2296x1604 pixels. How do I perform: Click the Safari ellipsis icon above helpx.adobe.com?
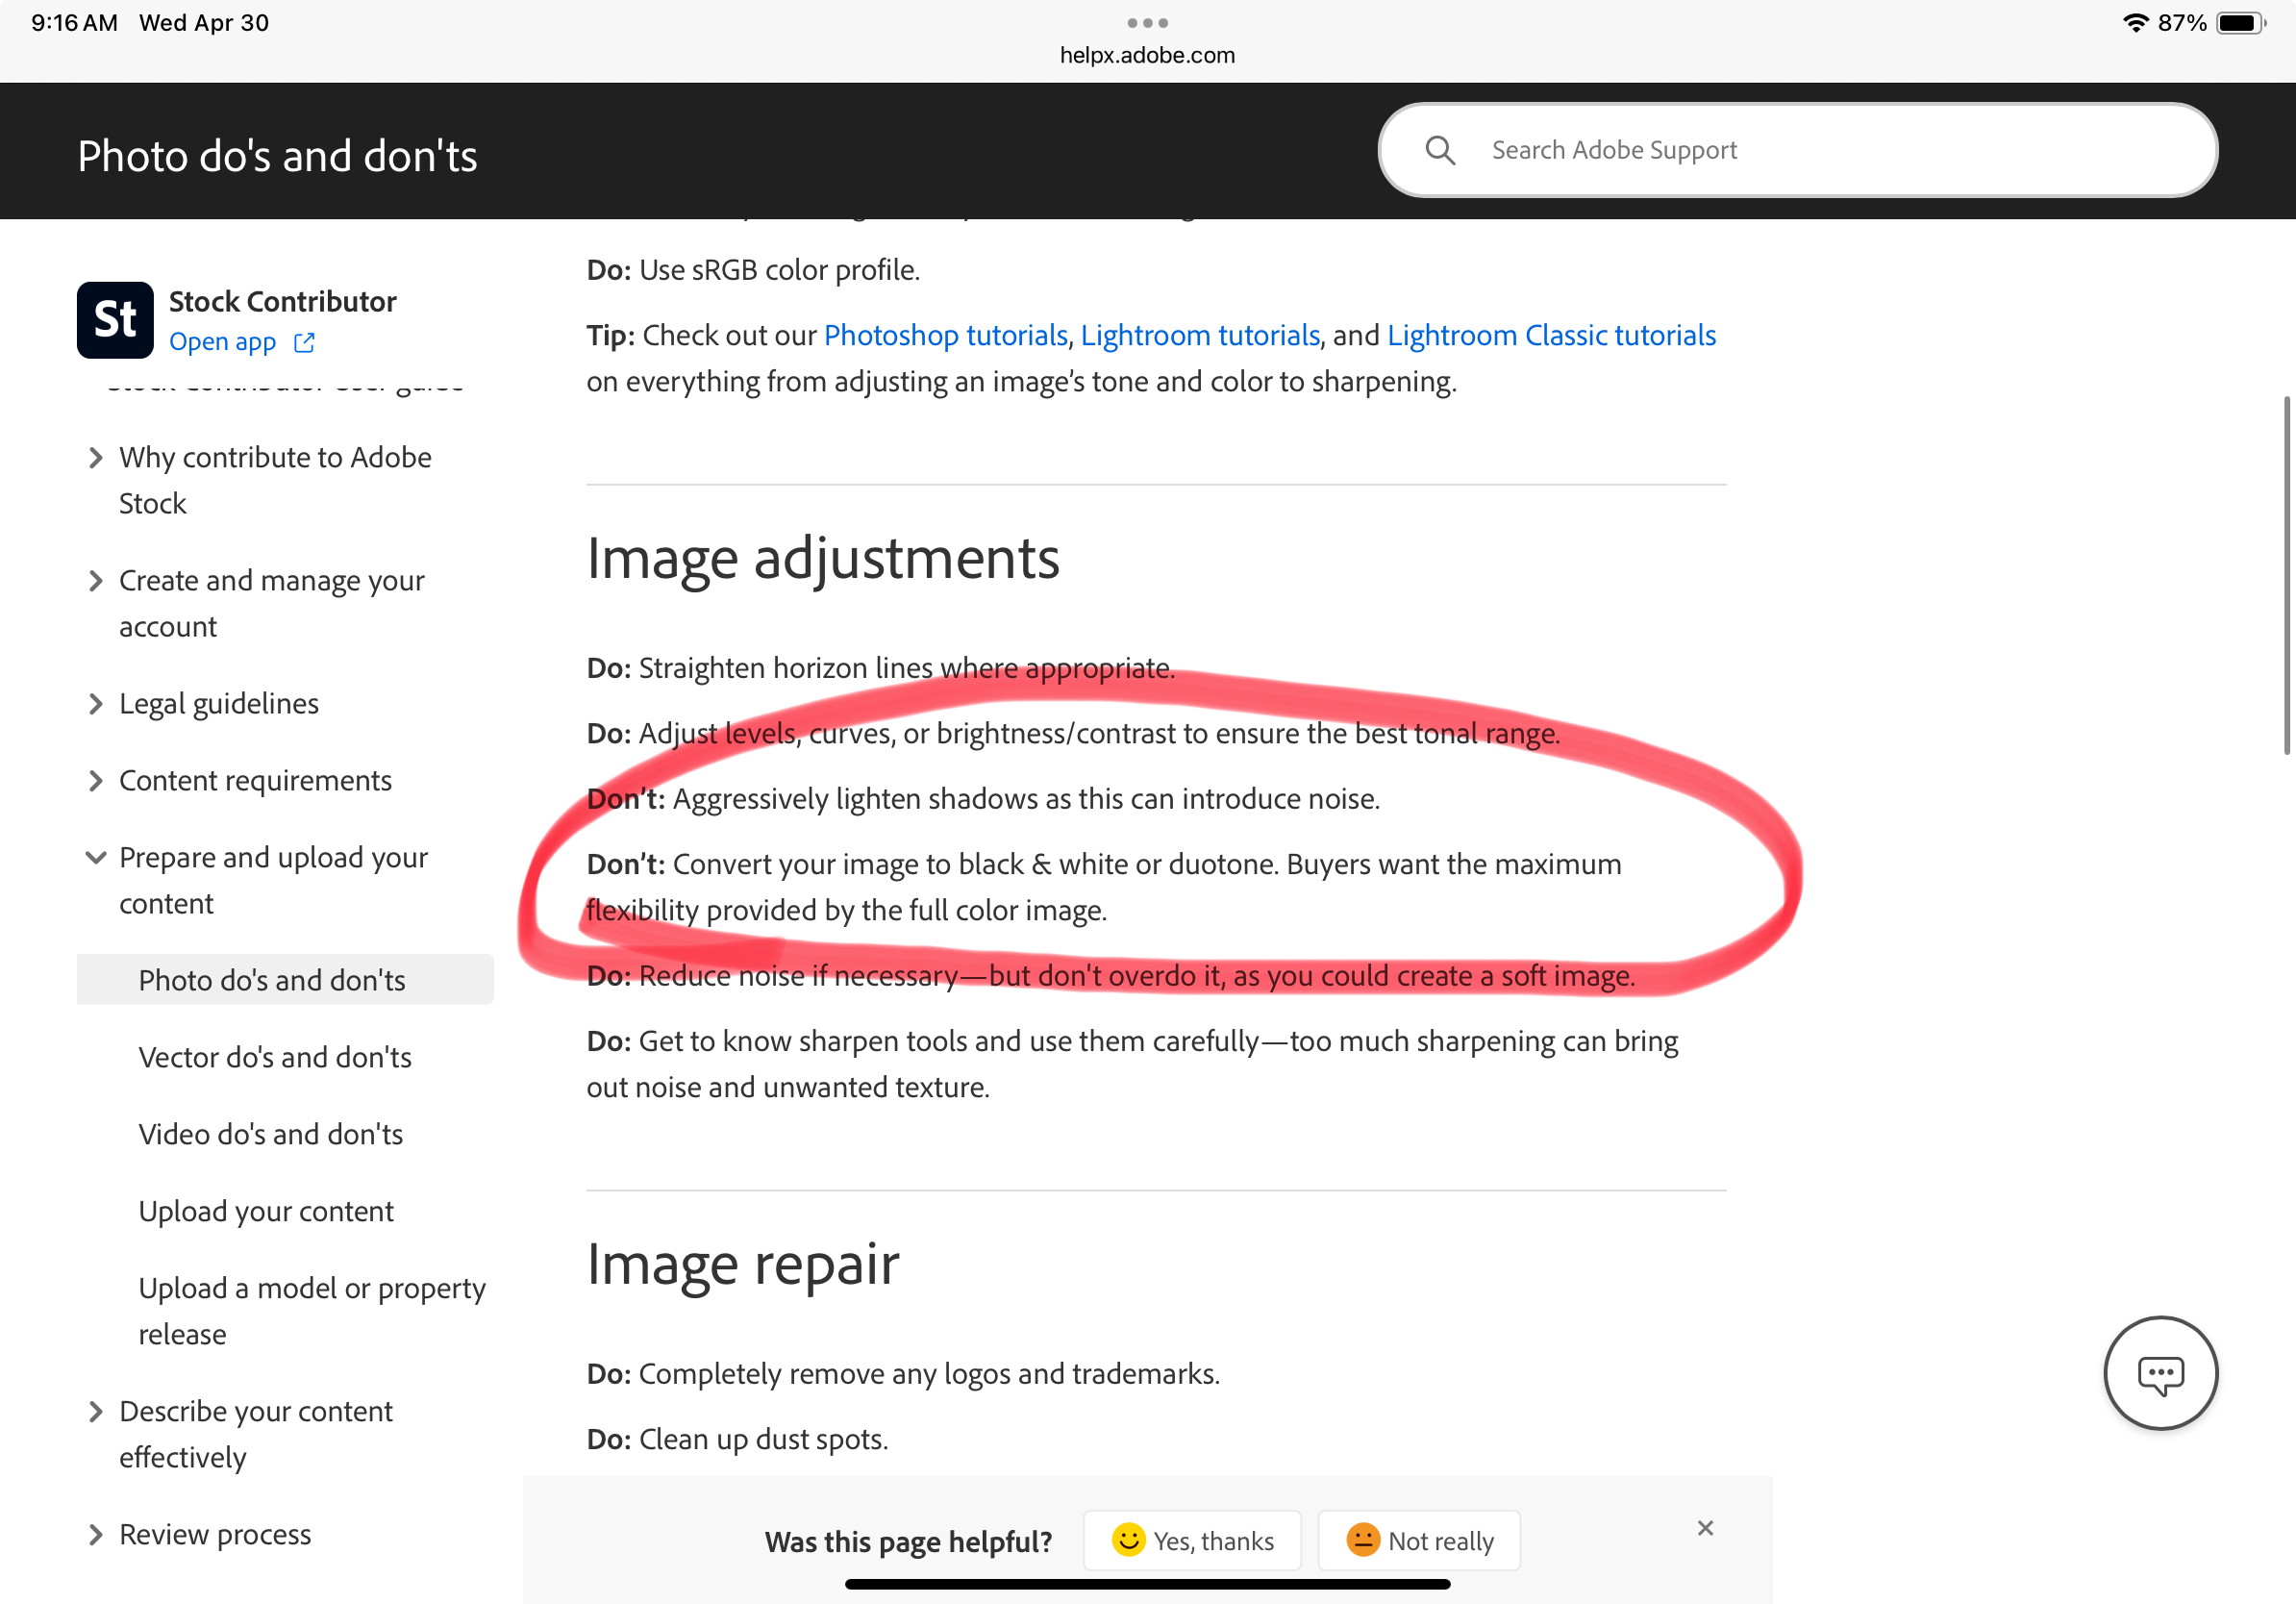pos(1147,21)
